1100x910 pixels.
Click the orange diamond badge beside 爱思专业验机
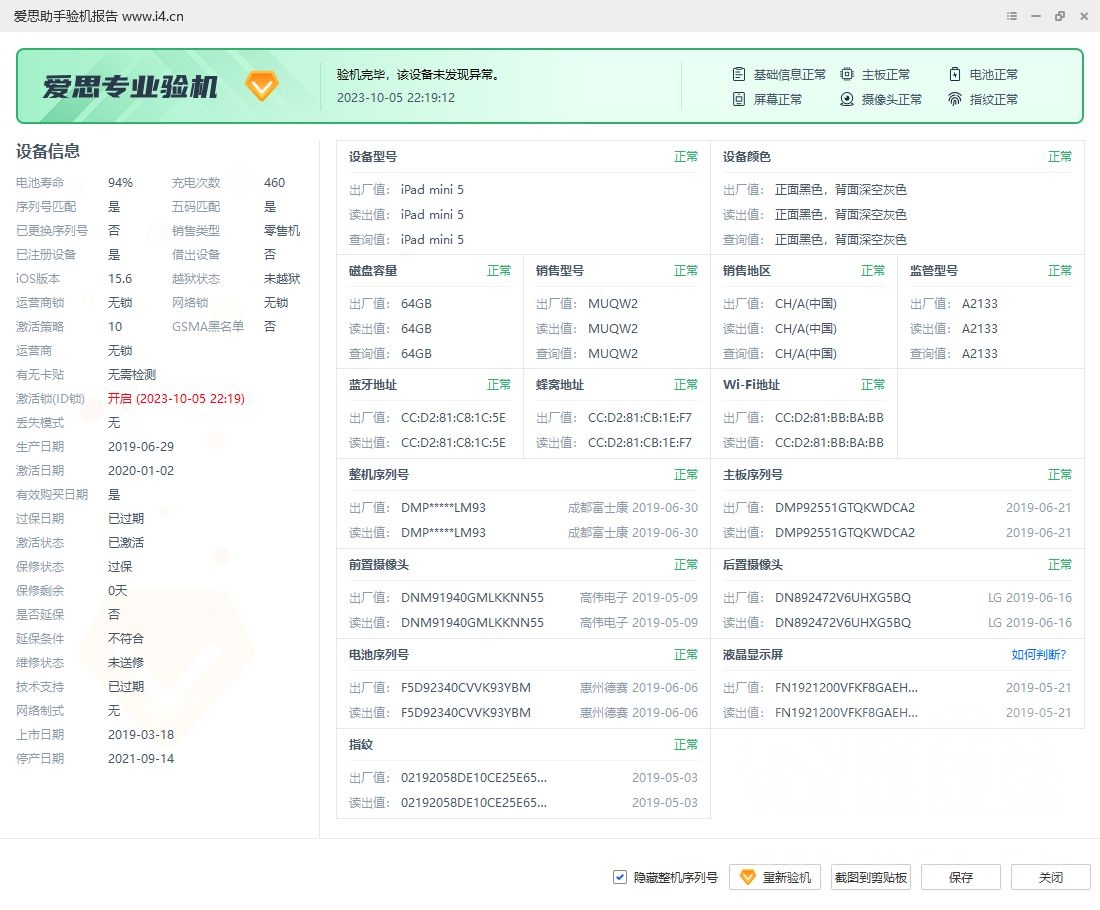[x=262, y=86]
